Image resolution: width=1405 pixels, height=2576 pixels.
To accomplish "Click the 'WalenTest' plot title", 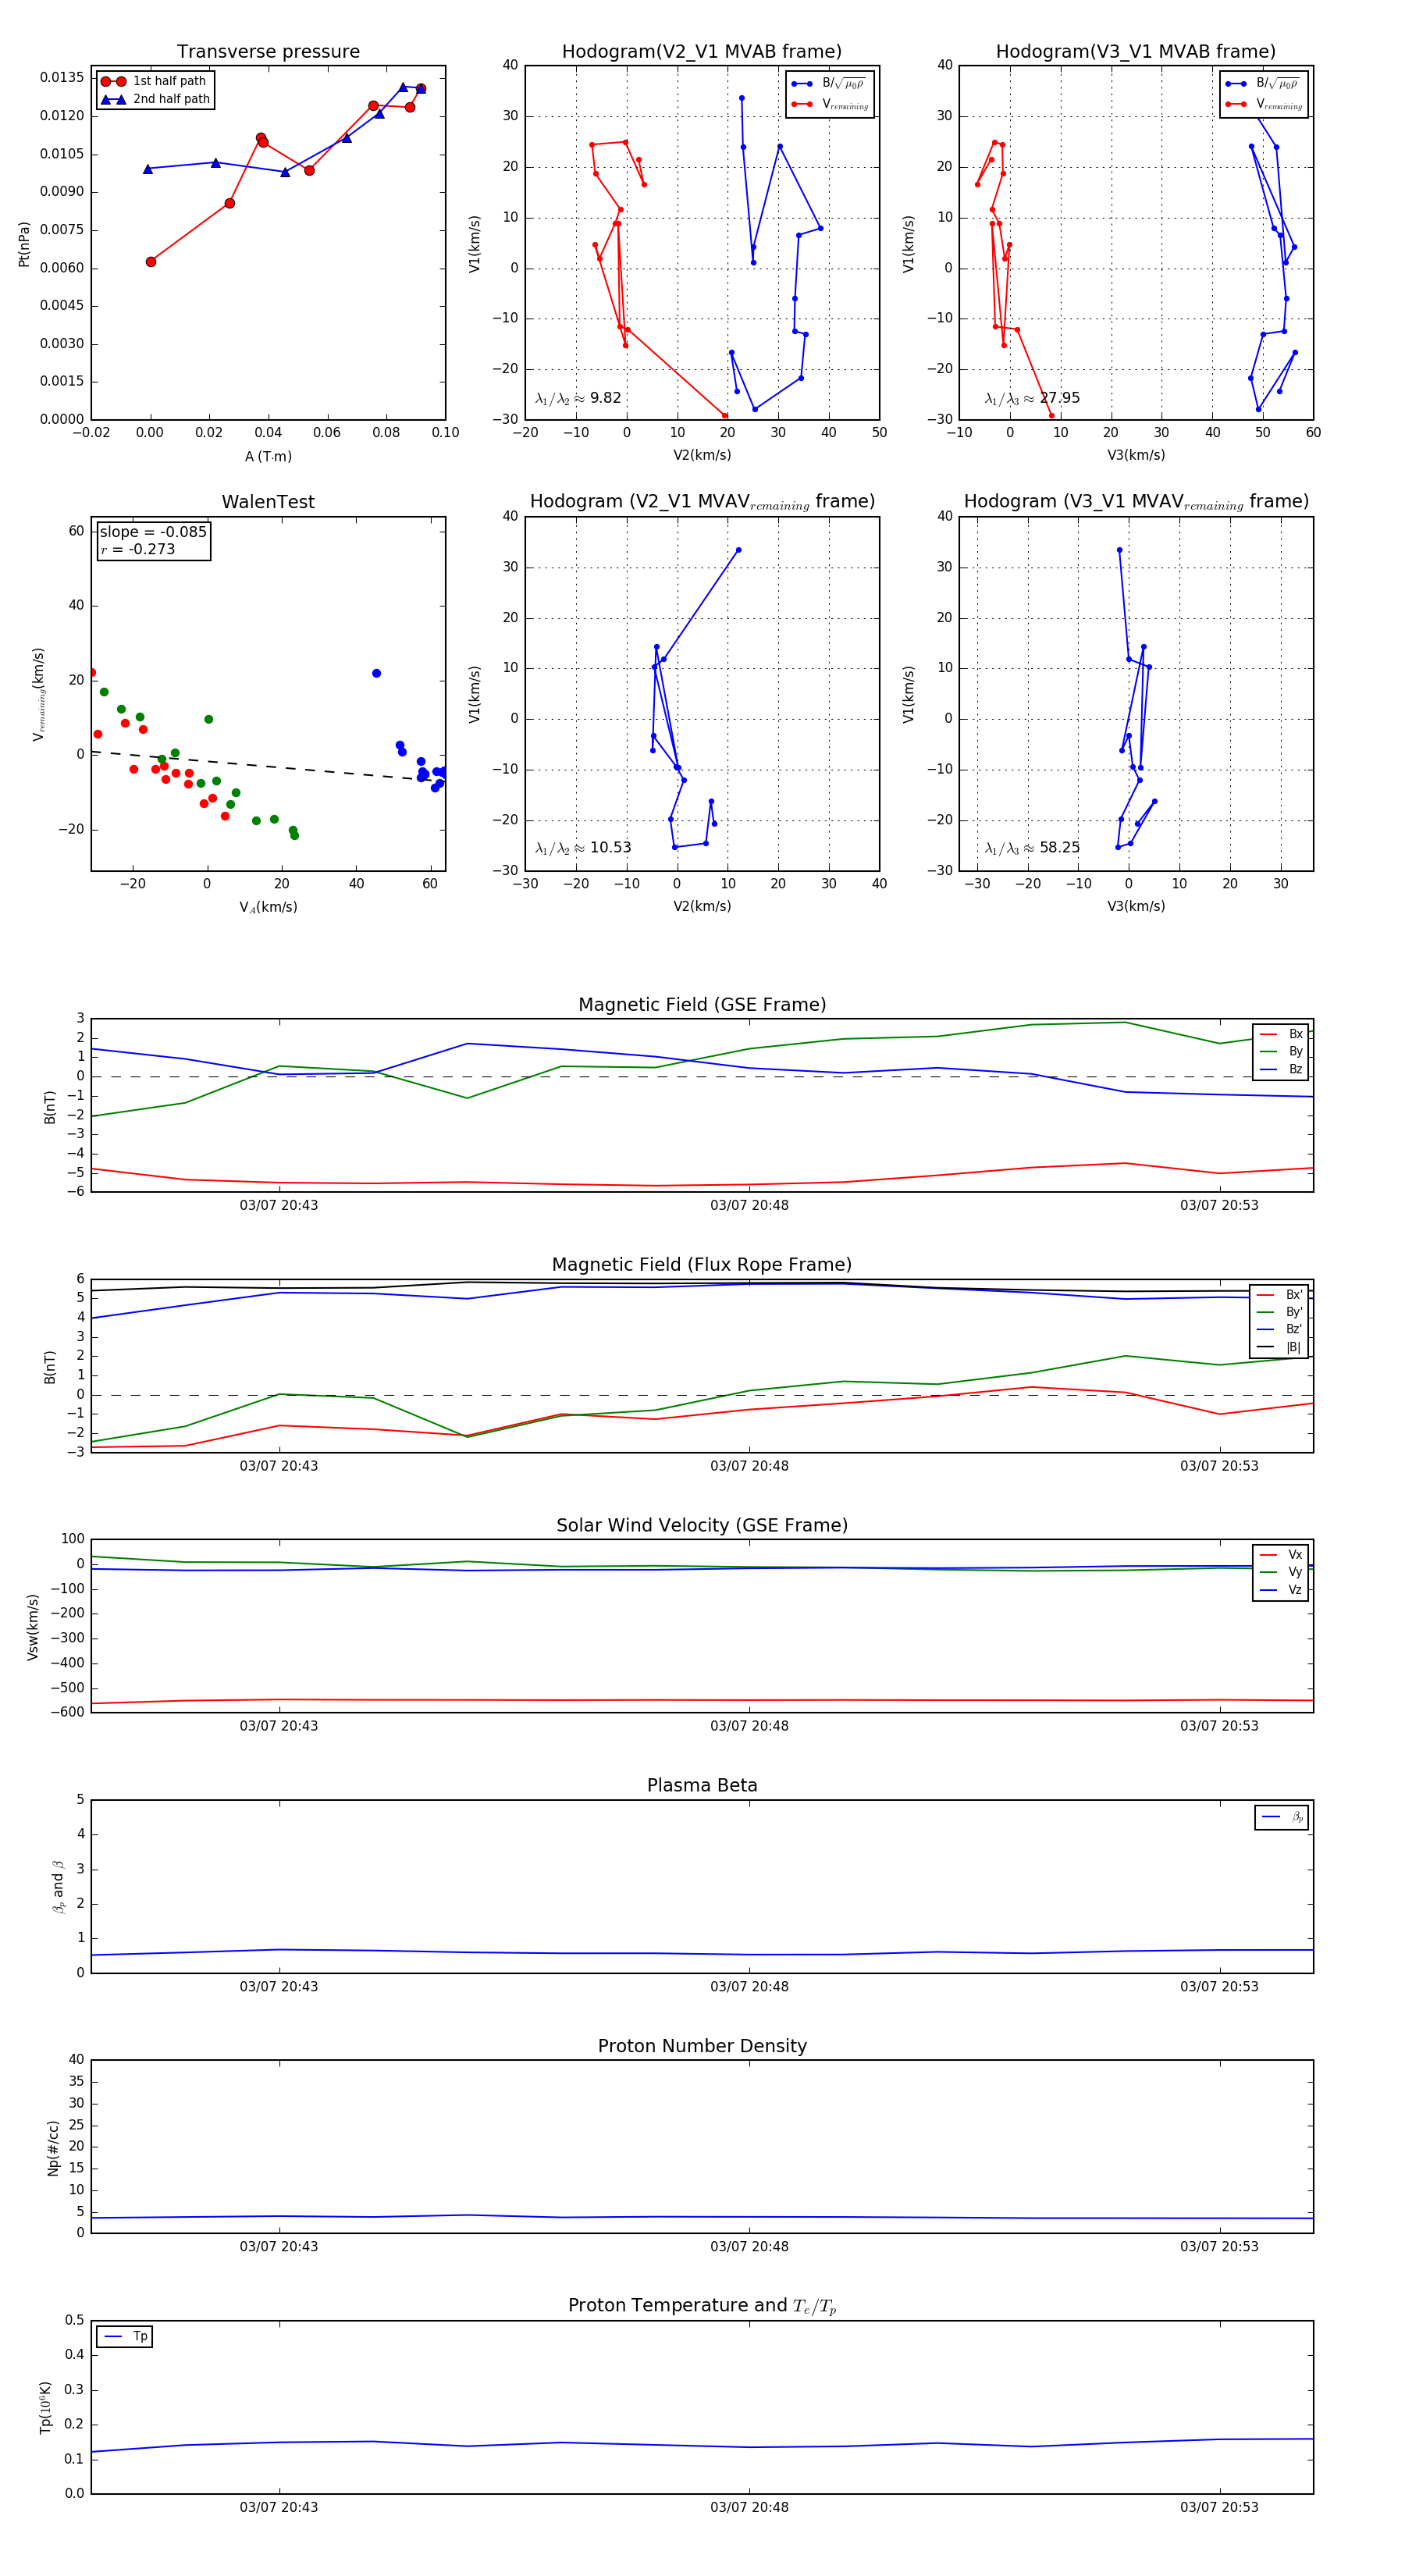I will [x=268, y=502].
